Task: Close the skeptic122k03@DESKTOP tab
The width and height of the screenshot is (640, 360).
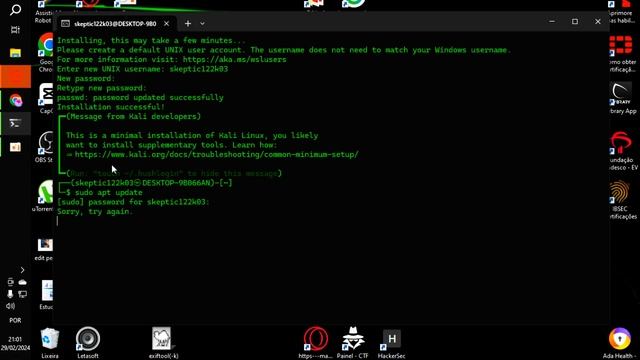Action: 167,24
